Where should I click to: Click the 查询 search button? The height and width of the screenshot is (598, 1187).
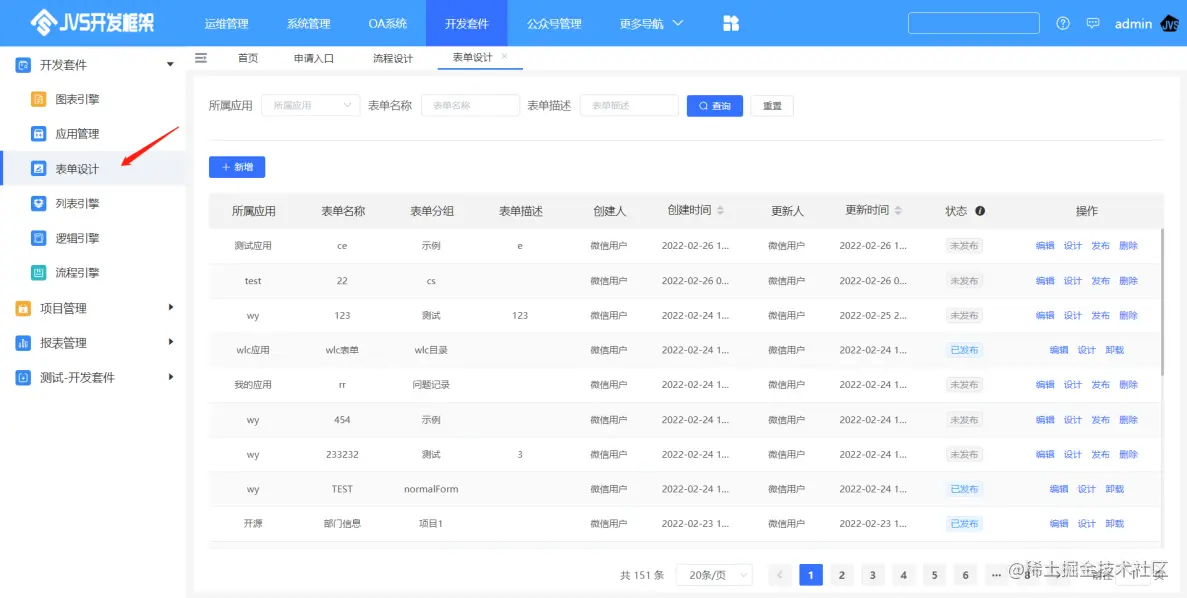(x=715, y=106)
